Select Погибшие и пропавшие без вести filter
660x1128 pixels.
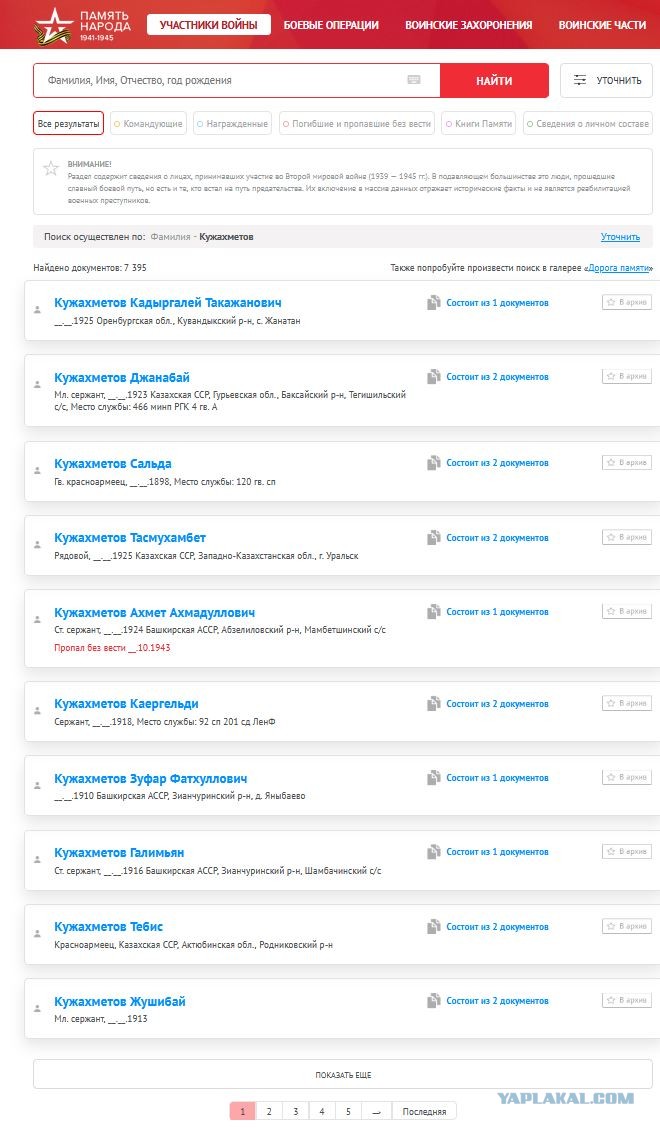(x=357, y=124)
